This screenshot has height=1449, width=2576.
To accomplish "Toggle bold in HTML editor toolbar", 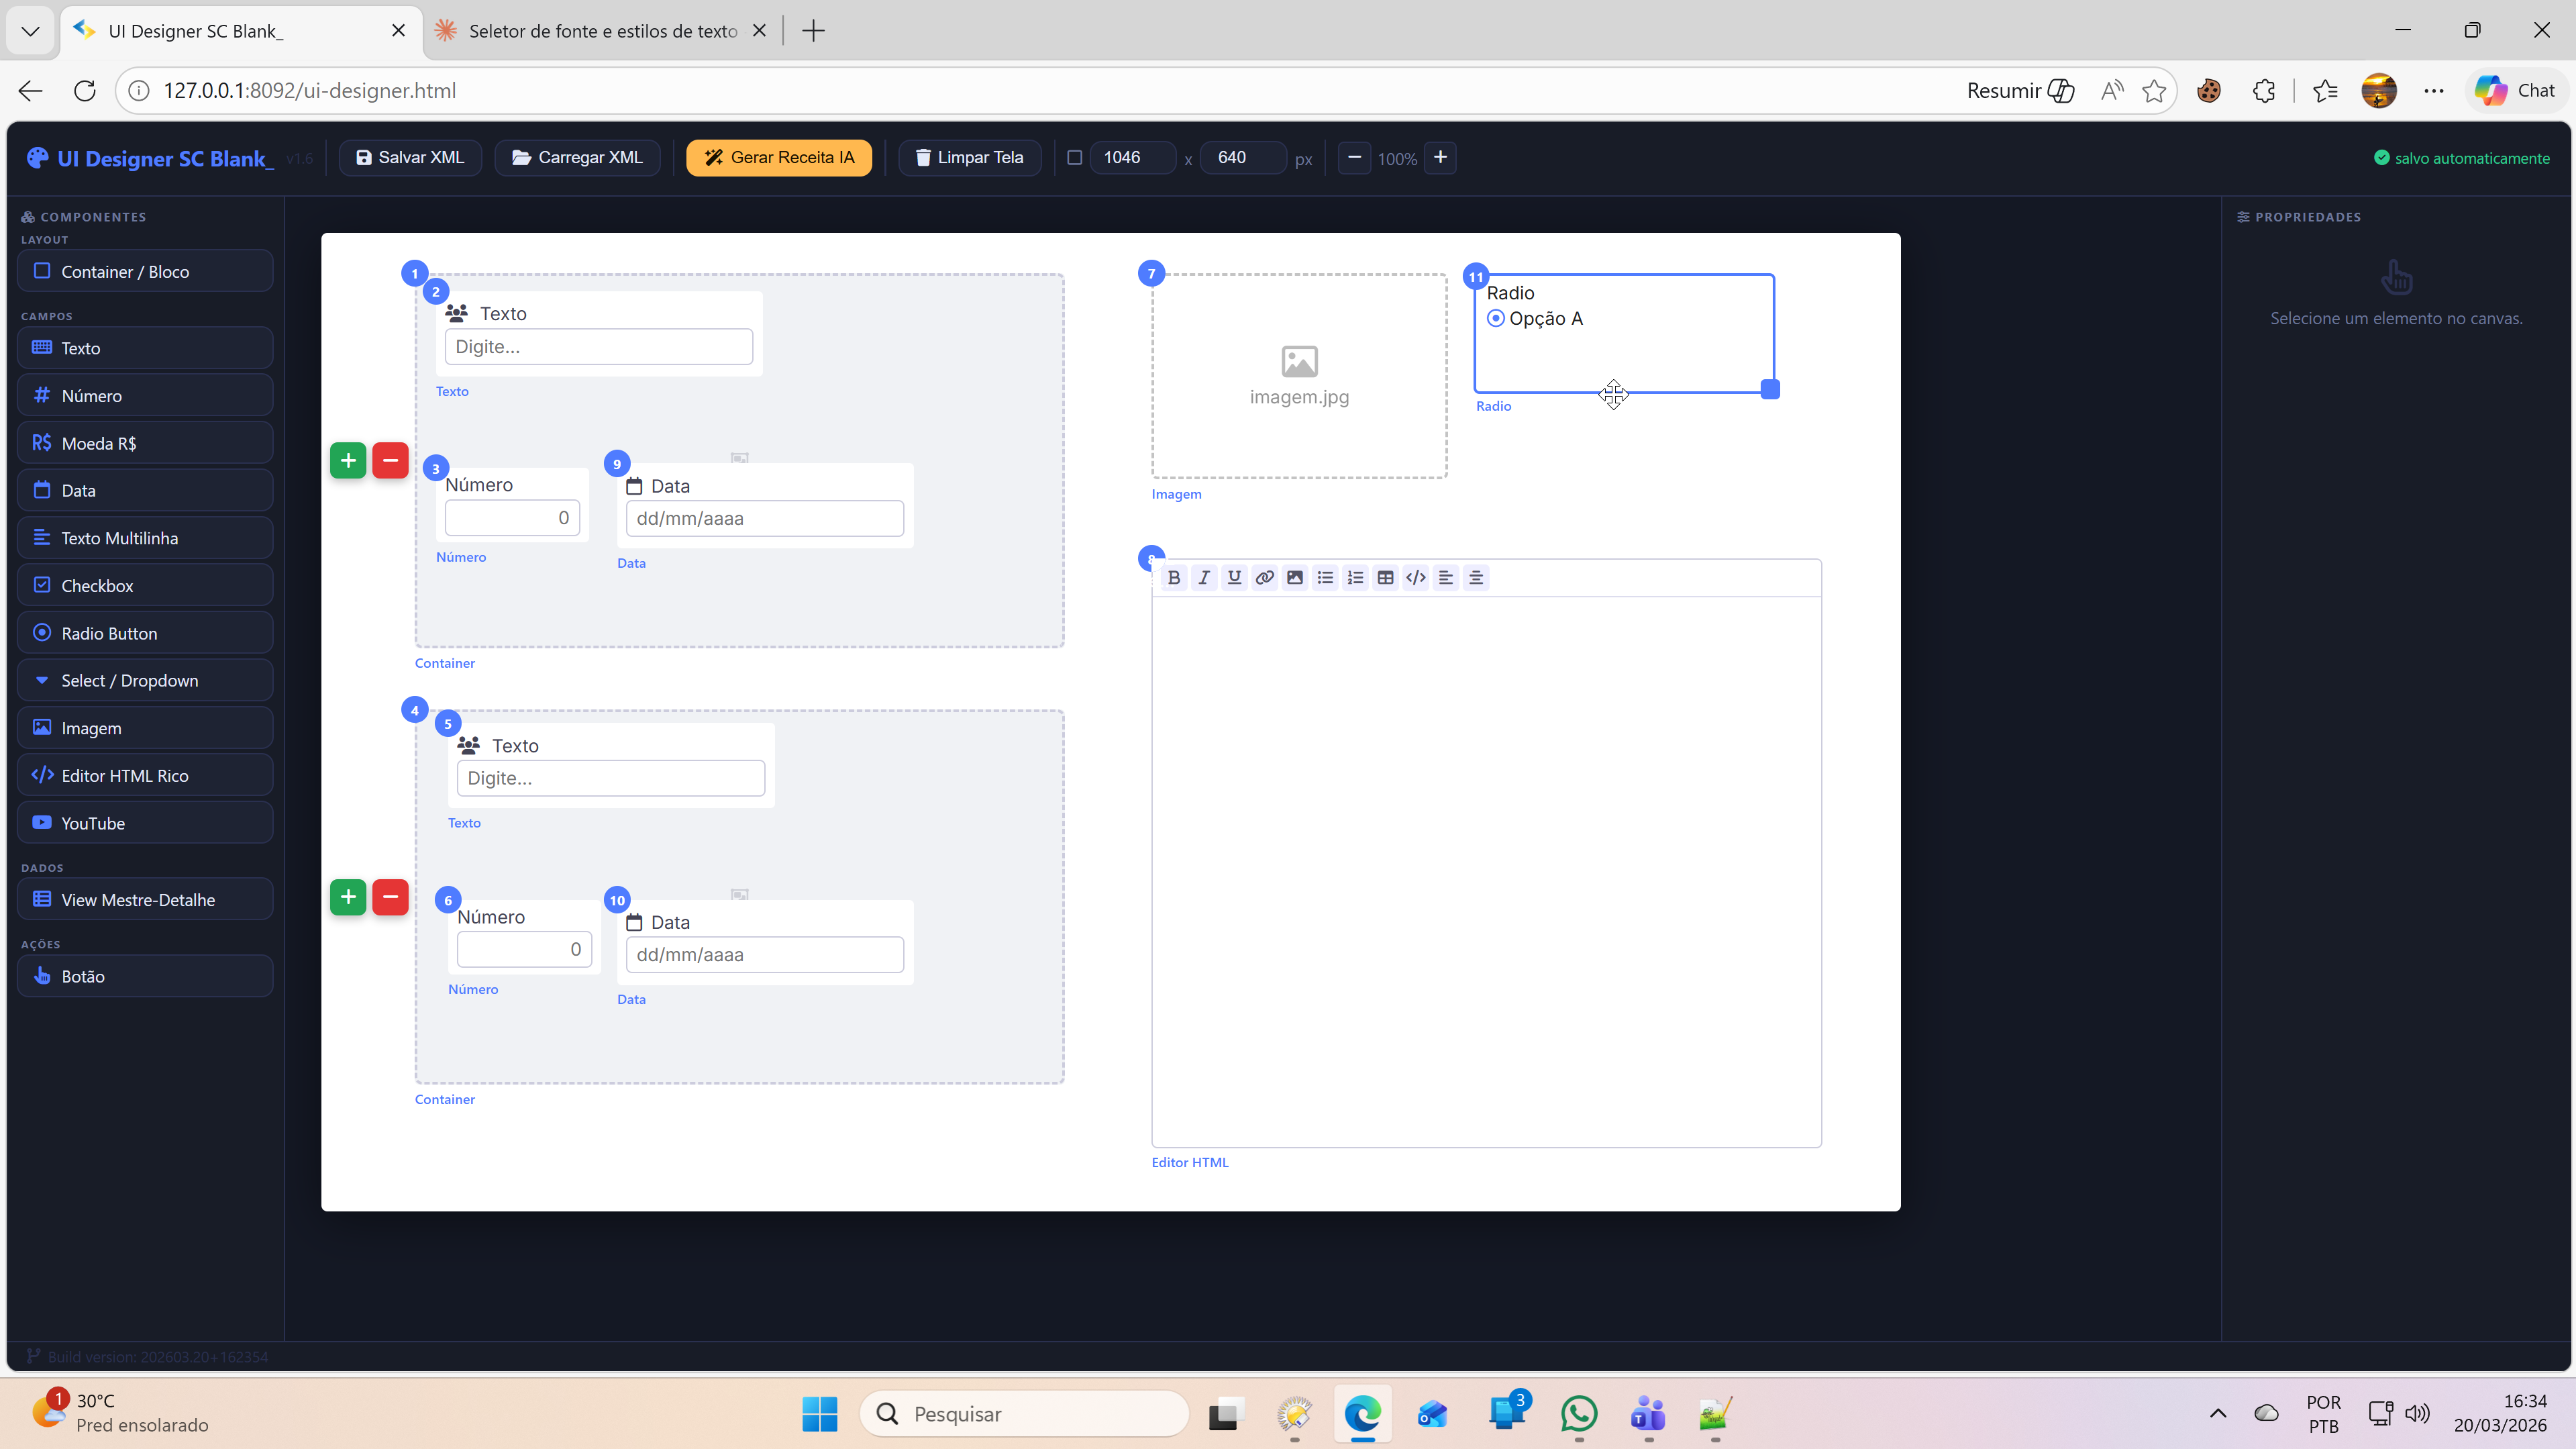I will (x=1174, y=577).
